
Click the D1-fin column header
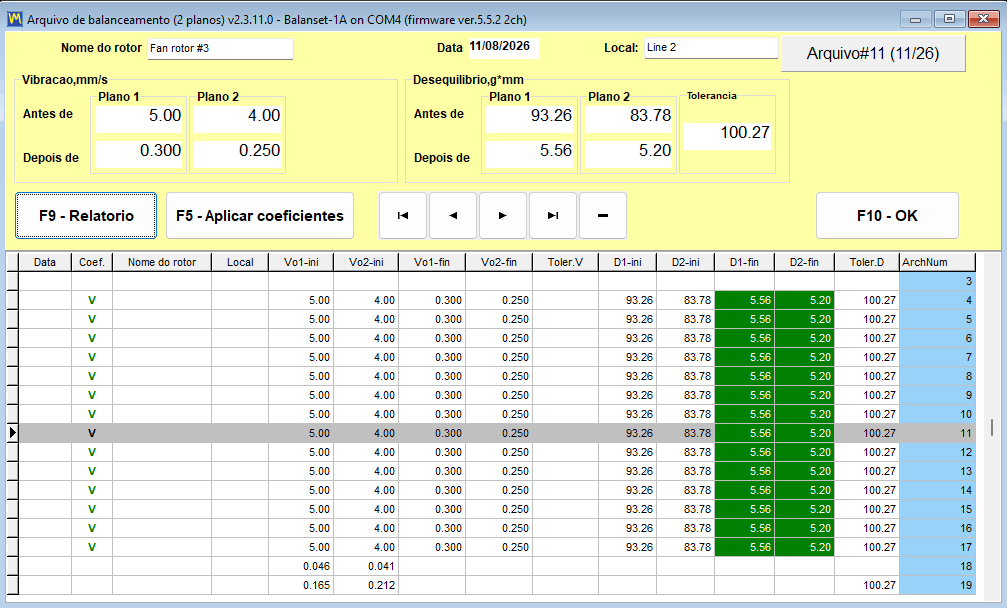point(744,262)
